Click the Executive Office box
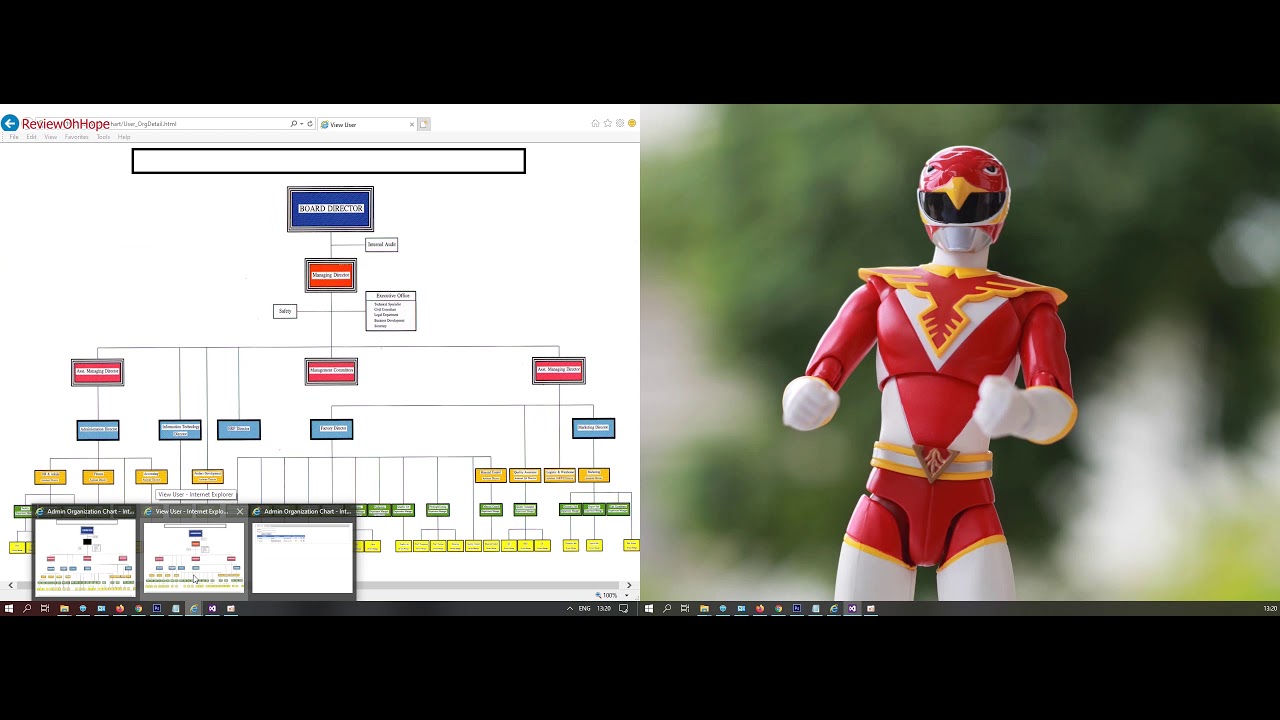Viewport: 1280px width, 720px height. point(391,311)
